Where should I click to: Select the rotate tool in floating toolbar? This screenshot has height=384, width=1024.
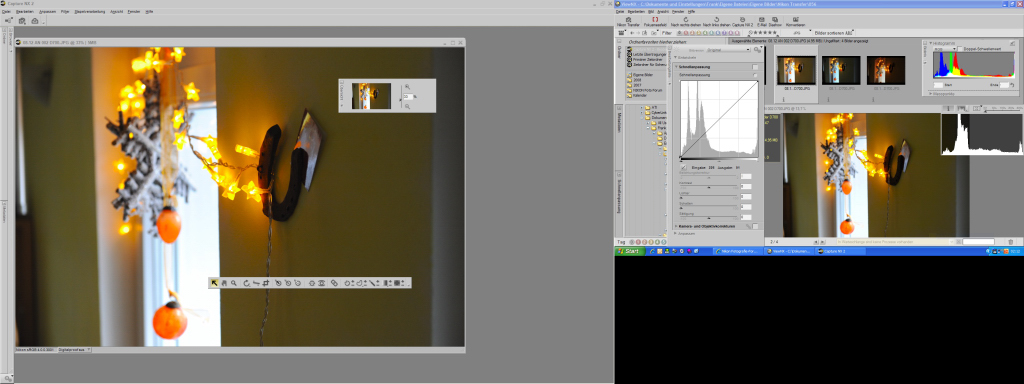tap(246, 283)
